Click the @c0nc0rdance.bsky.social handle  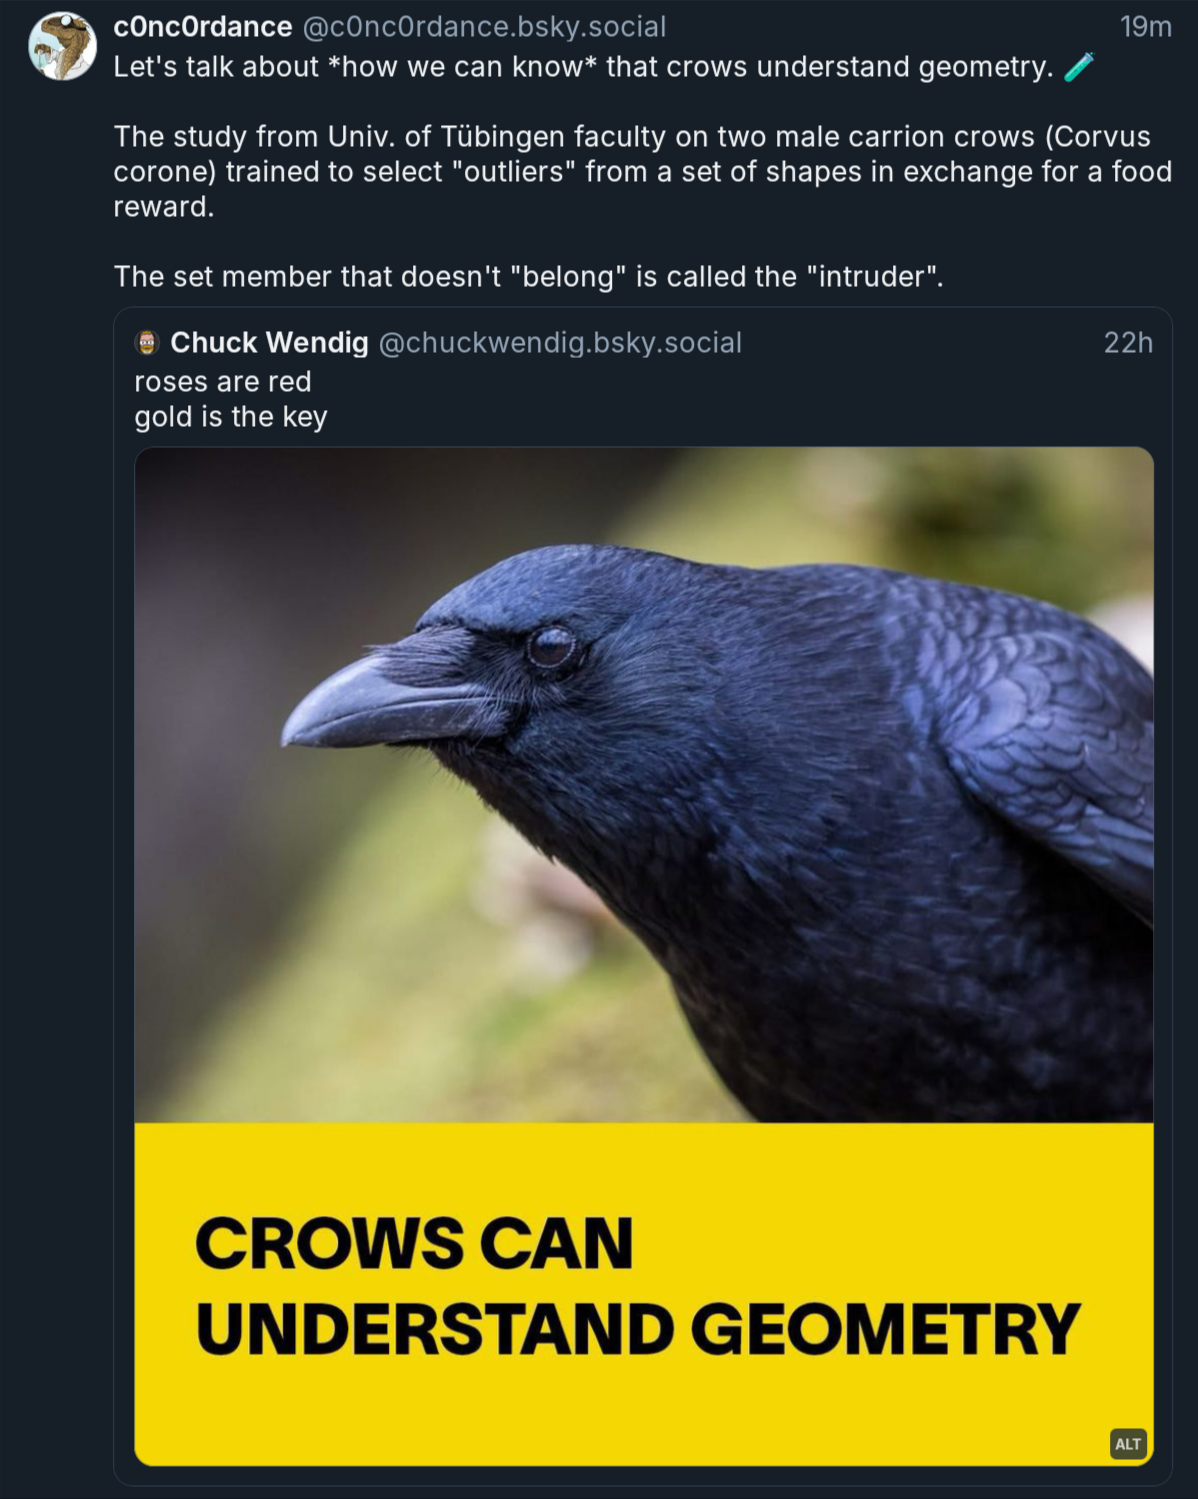coord(484,27)
